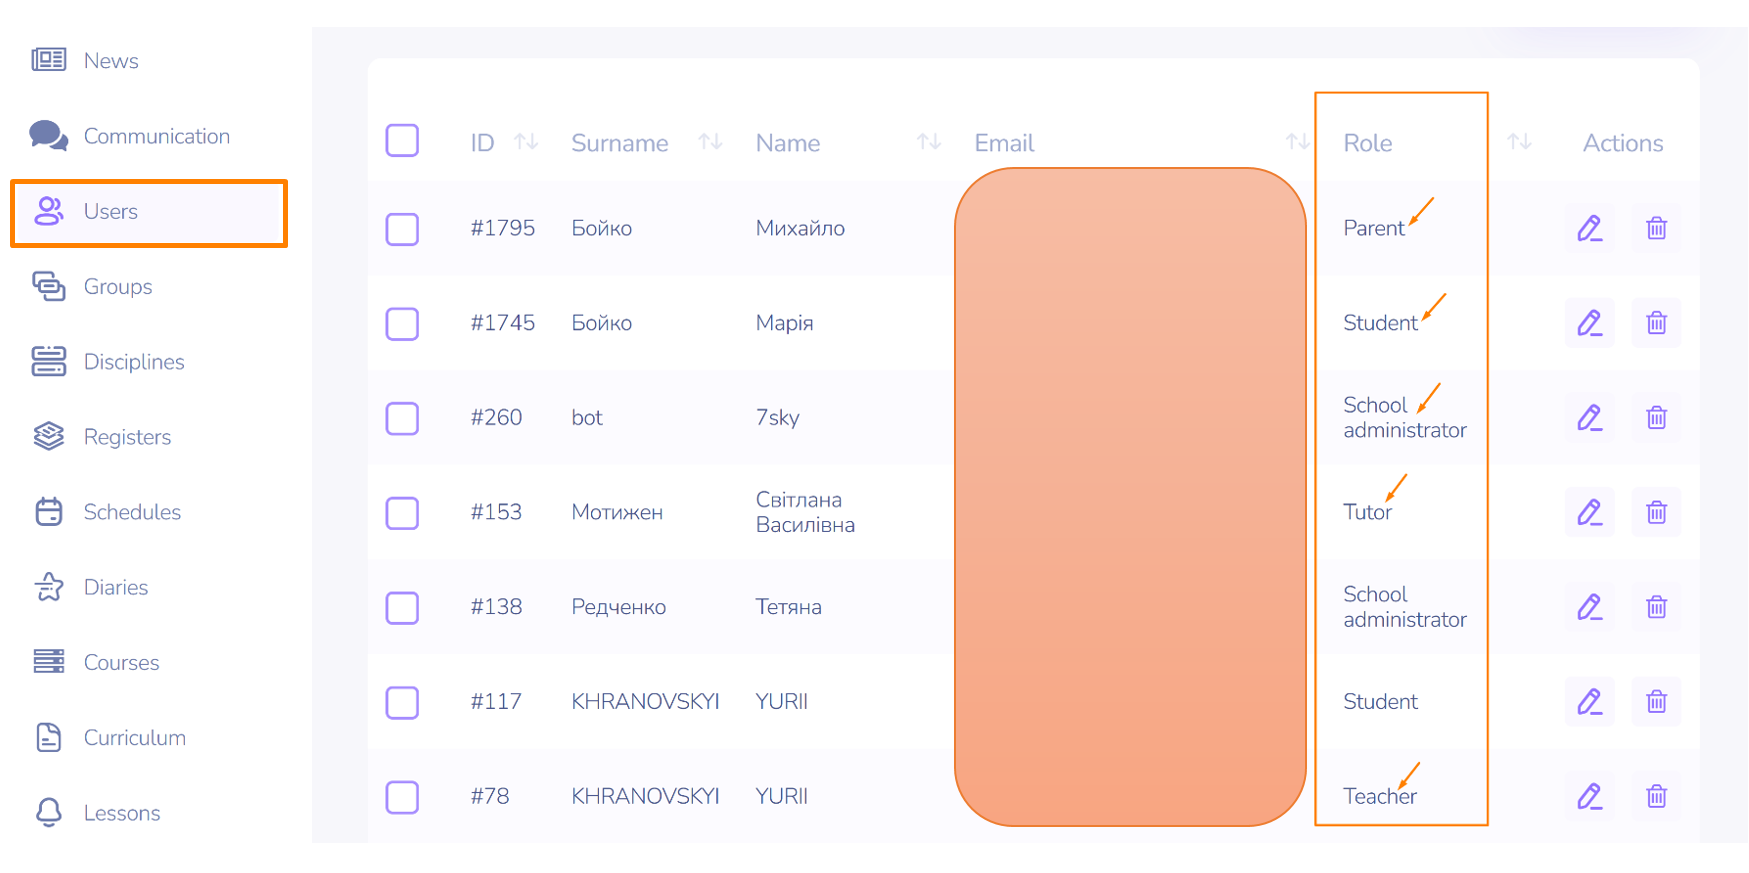Click the edit pencil for user #260
The height and width of the screenshot is (873, 1749).
tap(1589, 418)
